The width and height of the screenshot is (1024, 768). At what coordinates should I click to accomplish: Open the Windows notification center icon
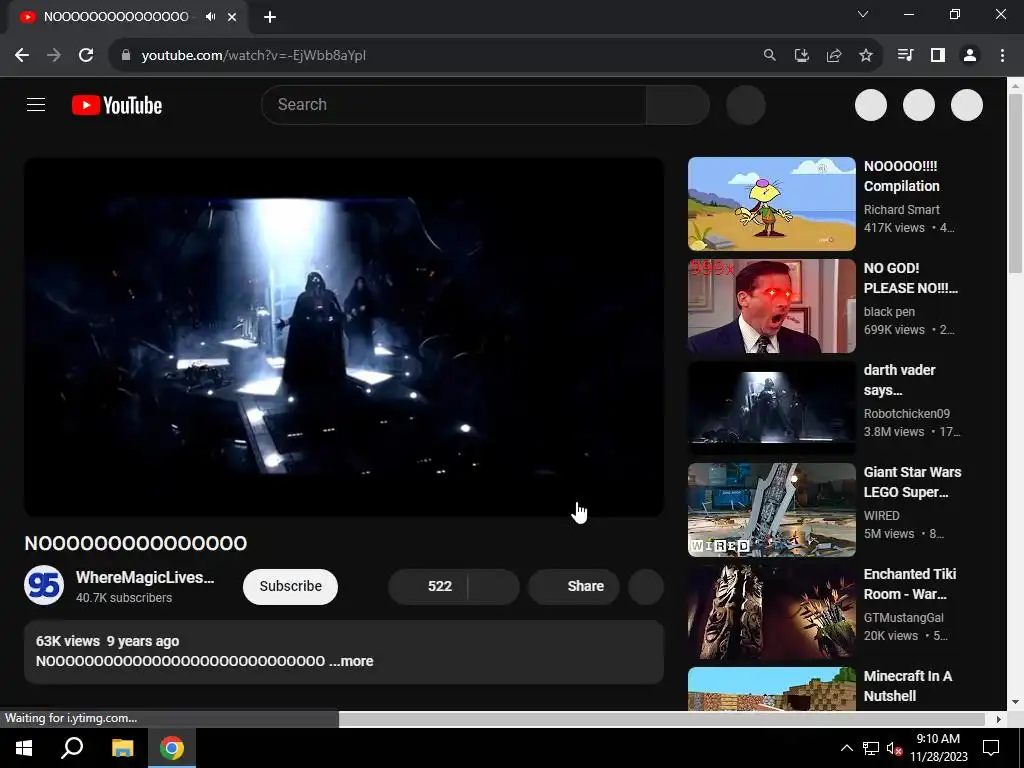click(991, 748)
